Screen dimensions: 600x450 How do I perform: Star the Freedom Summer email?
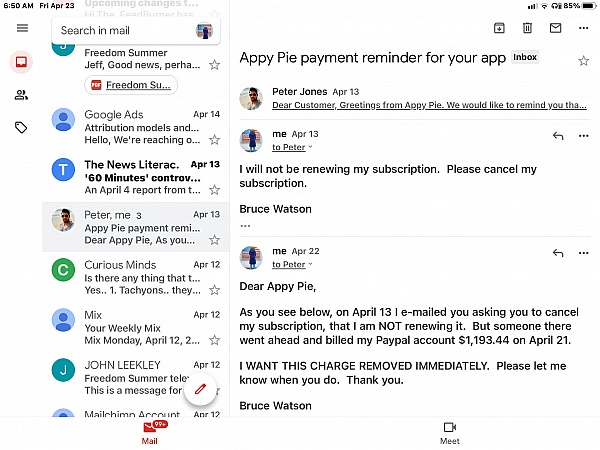tap(214, 65)
